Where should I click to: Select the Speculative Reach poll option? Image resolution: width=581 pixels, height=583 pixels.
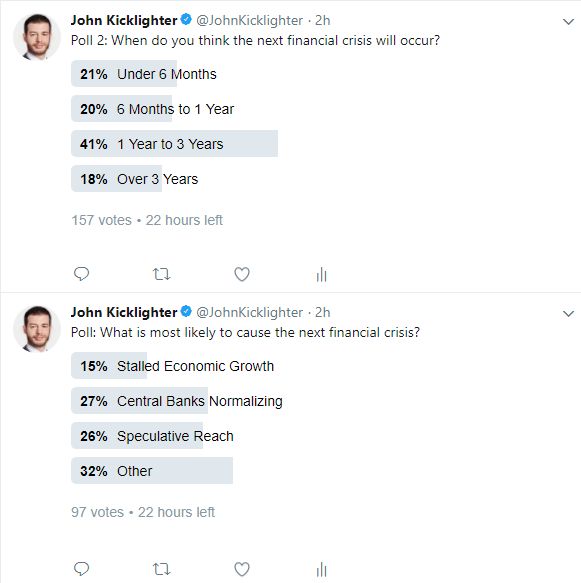coord(152,435)
